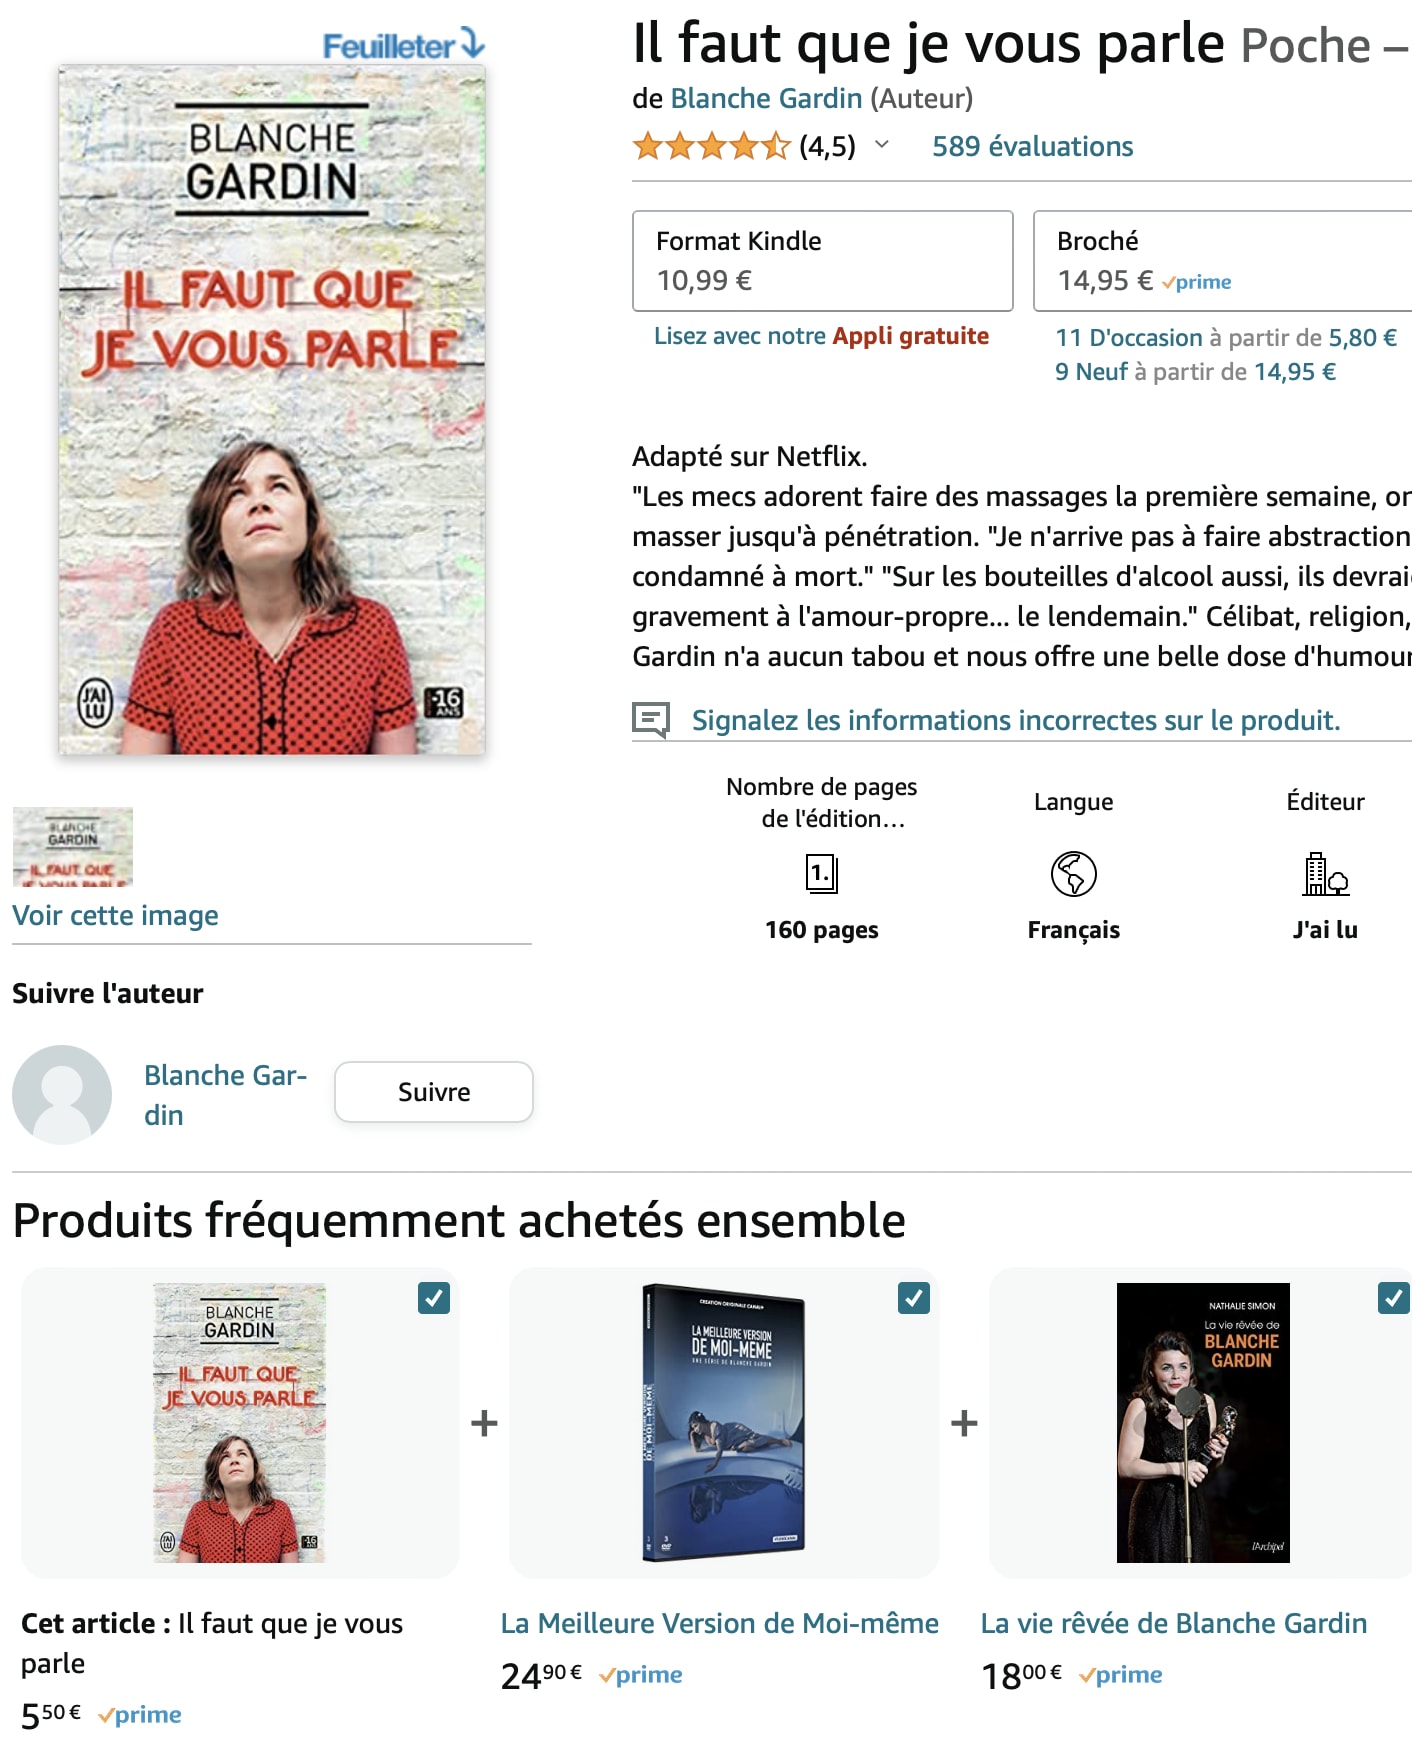Click the publisher building icon
This screenshot has height=1748, width=1412.
(x=1325, y=874)
